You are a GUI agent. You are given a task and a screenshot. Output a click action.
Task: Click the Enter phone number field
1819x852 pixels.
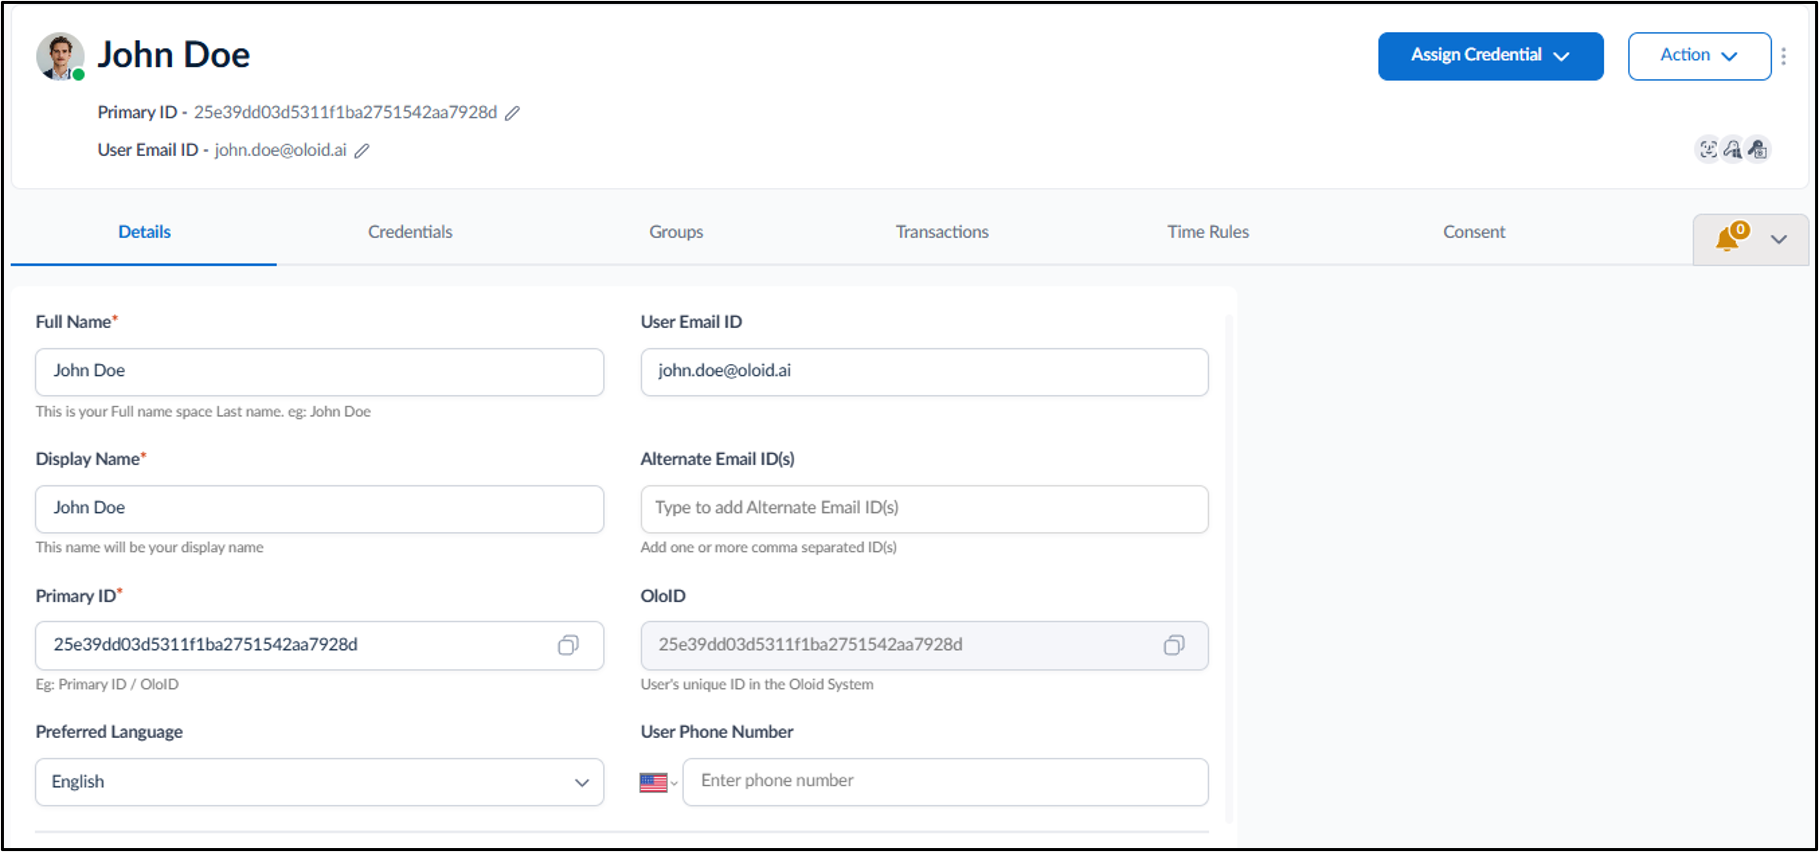point(946,782)
